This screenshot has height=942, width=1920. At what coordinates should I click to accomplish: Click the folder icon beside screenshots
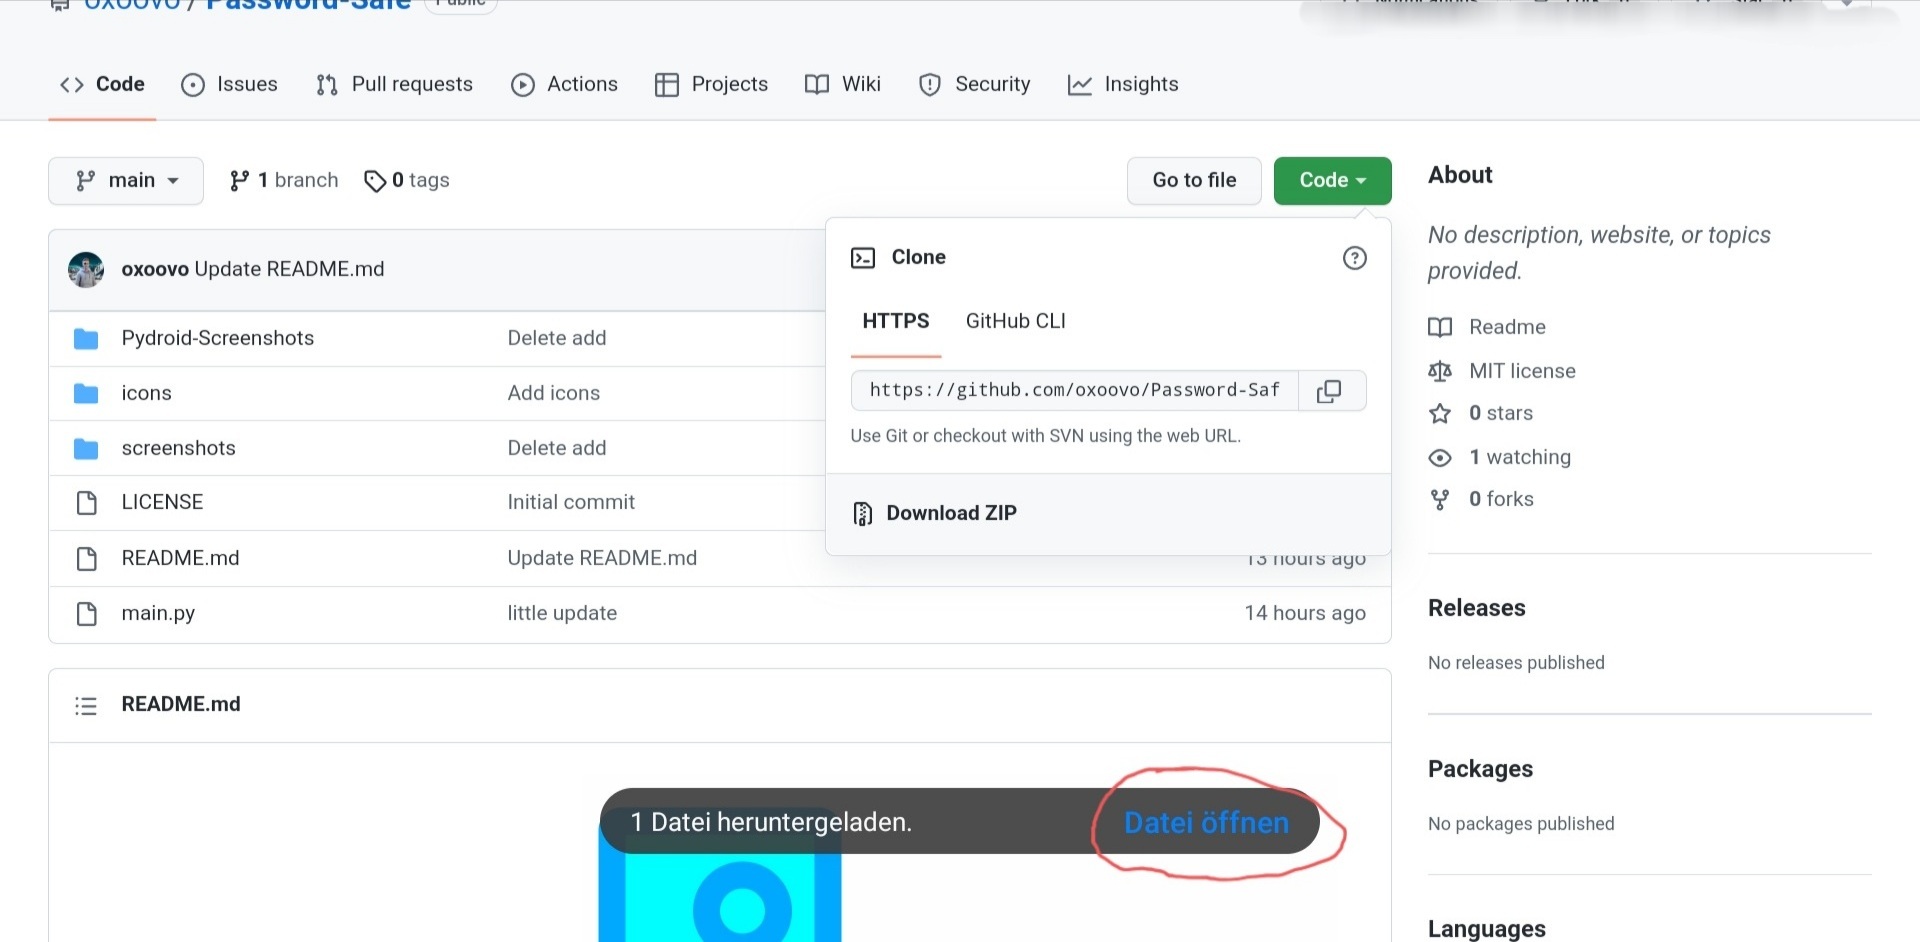coord(86,449)
